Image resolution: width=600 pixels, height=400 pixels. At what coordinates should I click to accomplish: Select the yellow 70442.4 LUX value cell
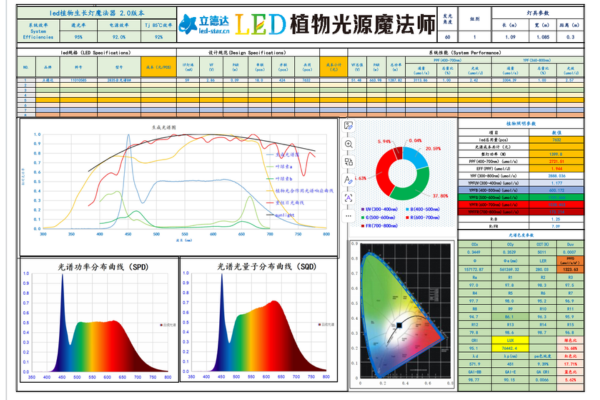[510, 348]
